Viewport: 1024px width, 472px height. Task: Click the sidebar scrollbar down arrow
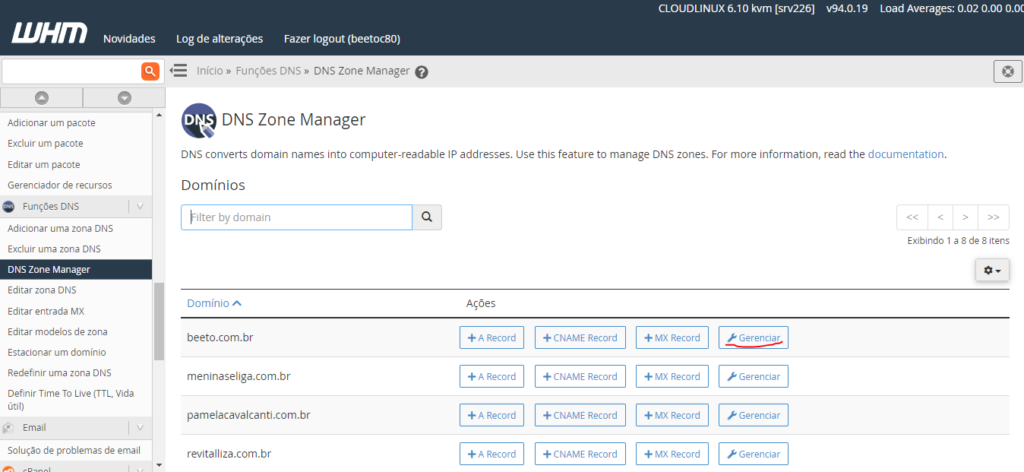(x=159, y=465)
